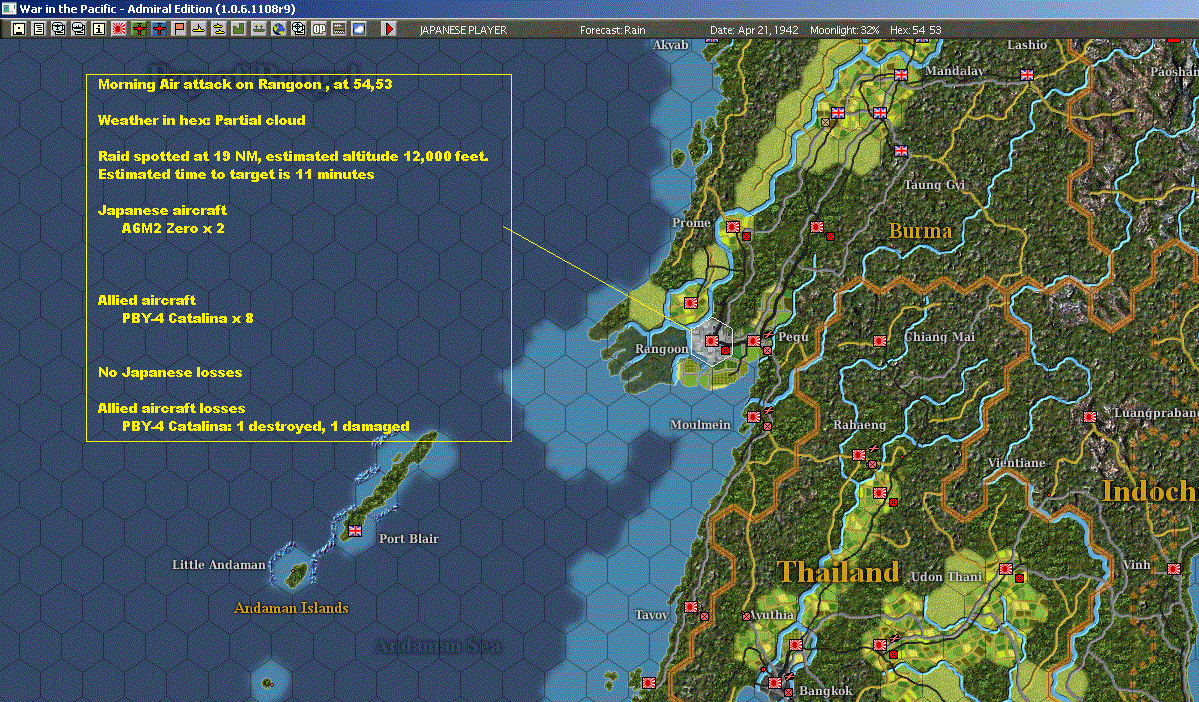Screen dimensions: 1199x702
Task: Click the 'Allied aircraft losses' heading
Action: (x=171, y=408)
